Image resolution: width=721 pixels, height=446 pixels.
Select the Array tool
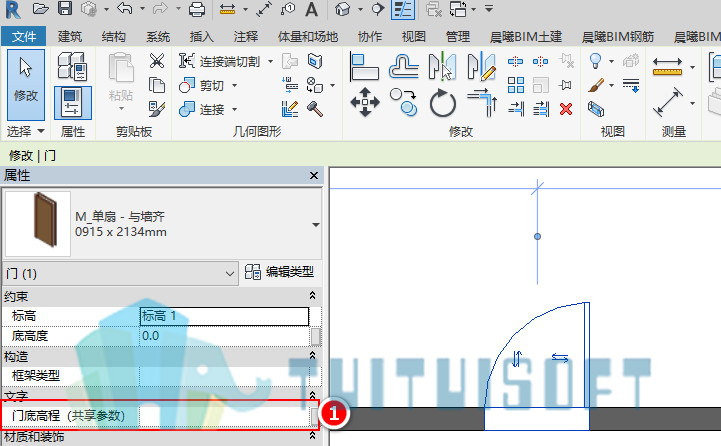(515, 85)
